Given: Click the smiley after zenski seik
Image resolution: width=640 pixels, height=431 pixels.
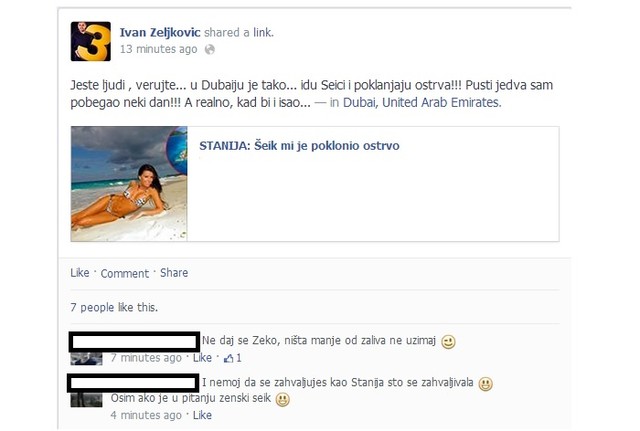Looking at the screenshot, I should click(x=282, y=399).
